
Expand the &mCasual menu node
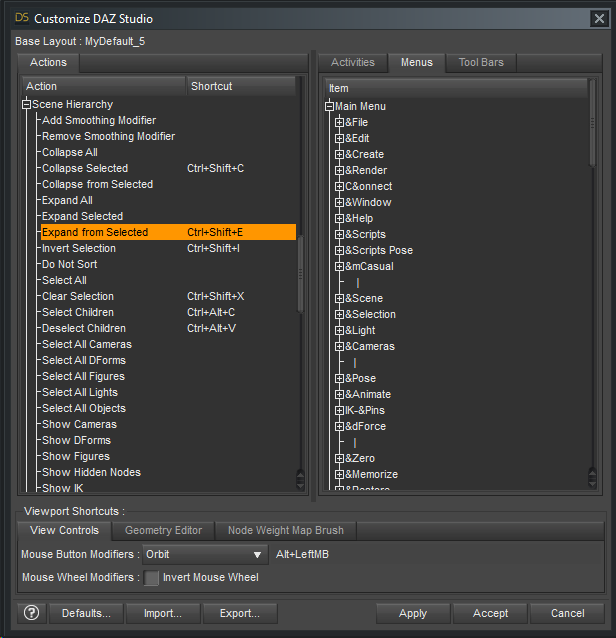(339, 267)
